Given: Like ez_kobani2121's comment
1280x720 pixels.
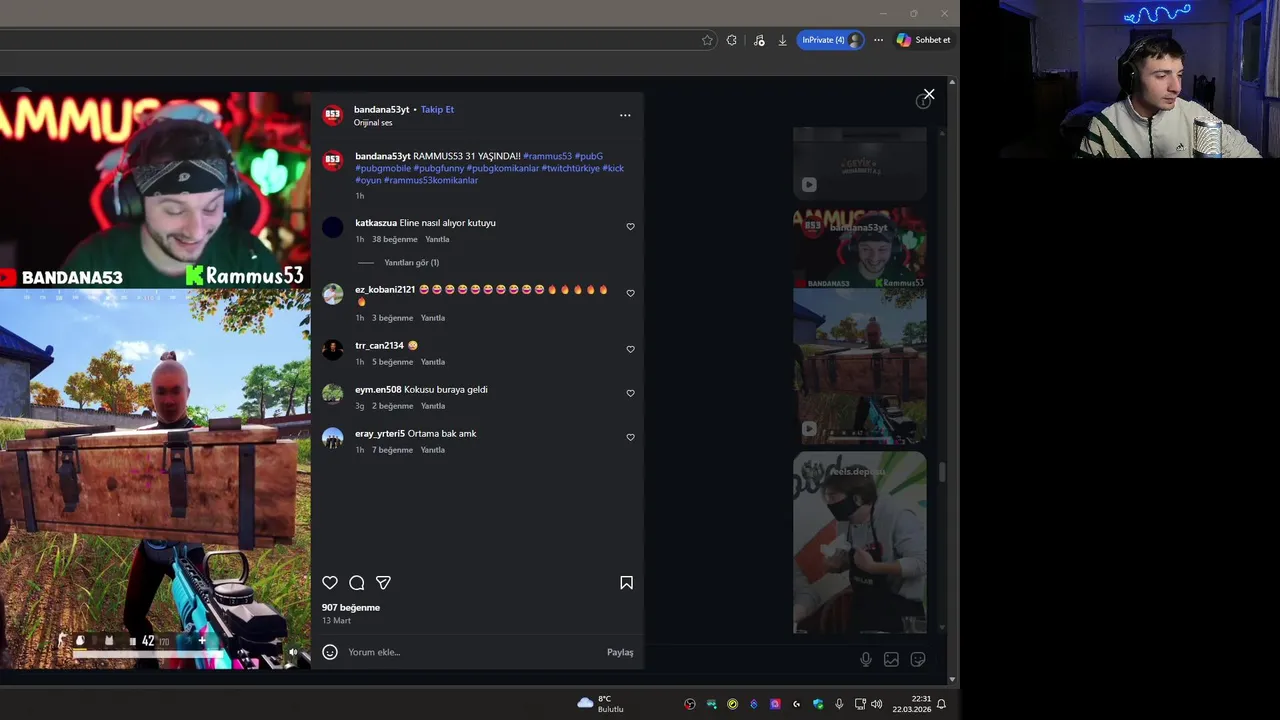Looking at the screenshot, I should pyautogui.click(x=630, y=293).
